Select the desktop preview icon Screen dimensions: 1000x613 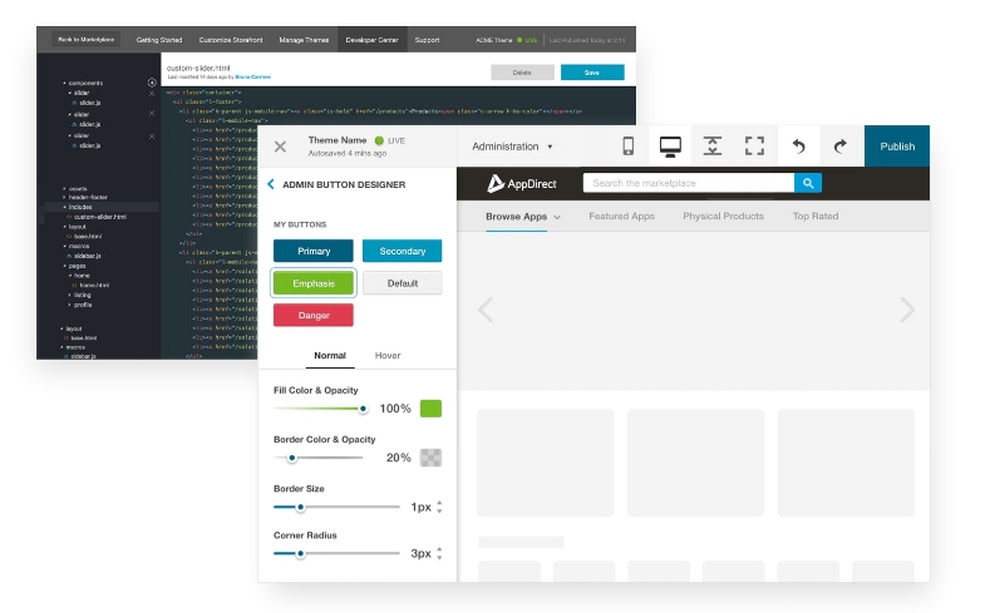pyautogui.click(x=670, y=145)
